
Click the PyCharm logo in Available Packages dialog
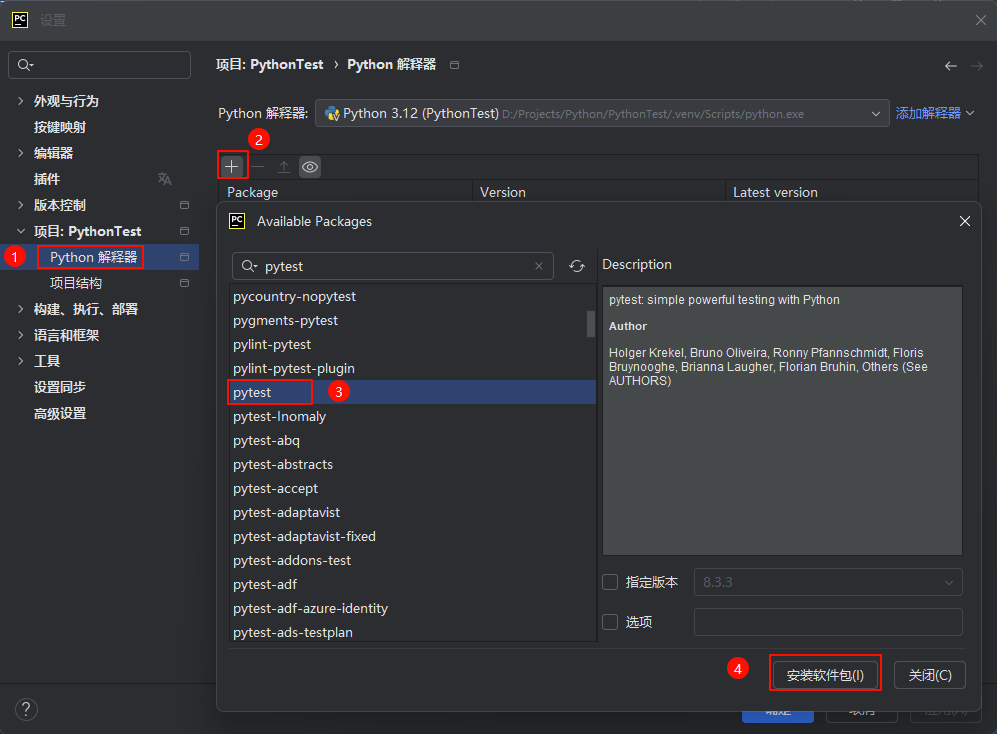tap(237, 221)
